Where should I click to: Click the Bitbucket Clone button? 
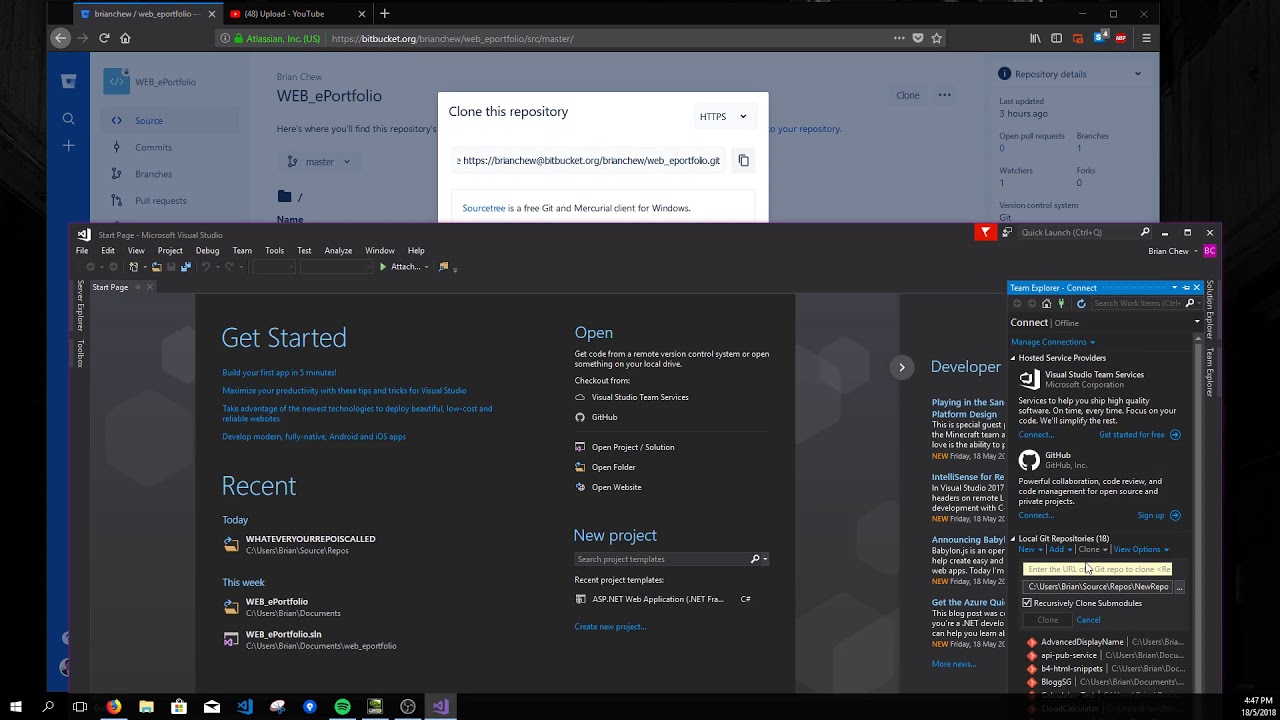pos(908,95)
